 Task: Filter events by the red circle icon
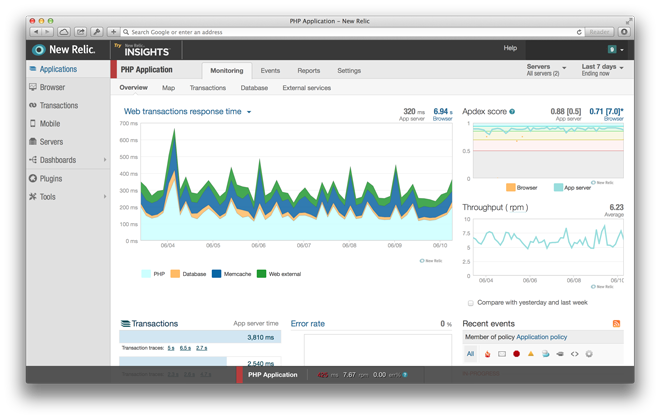click(x=516, y=354)
